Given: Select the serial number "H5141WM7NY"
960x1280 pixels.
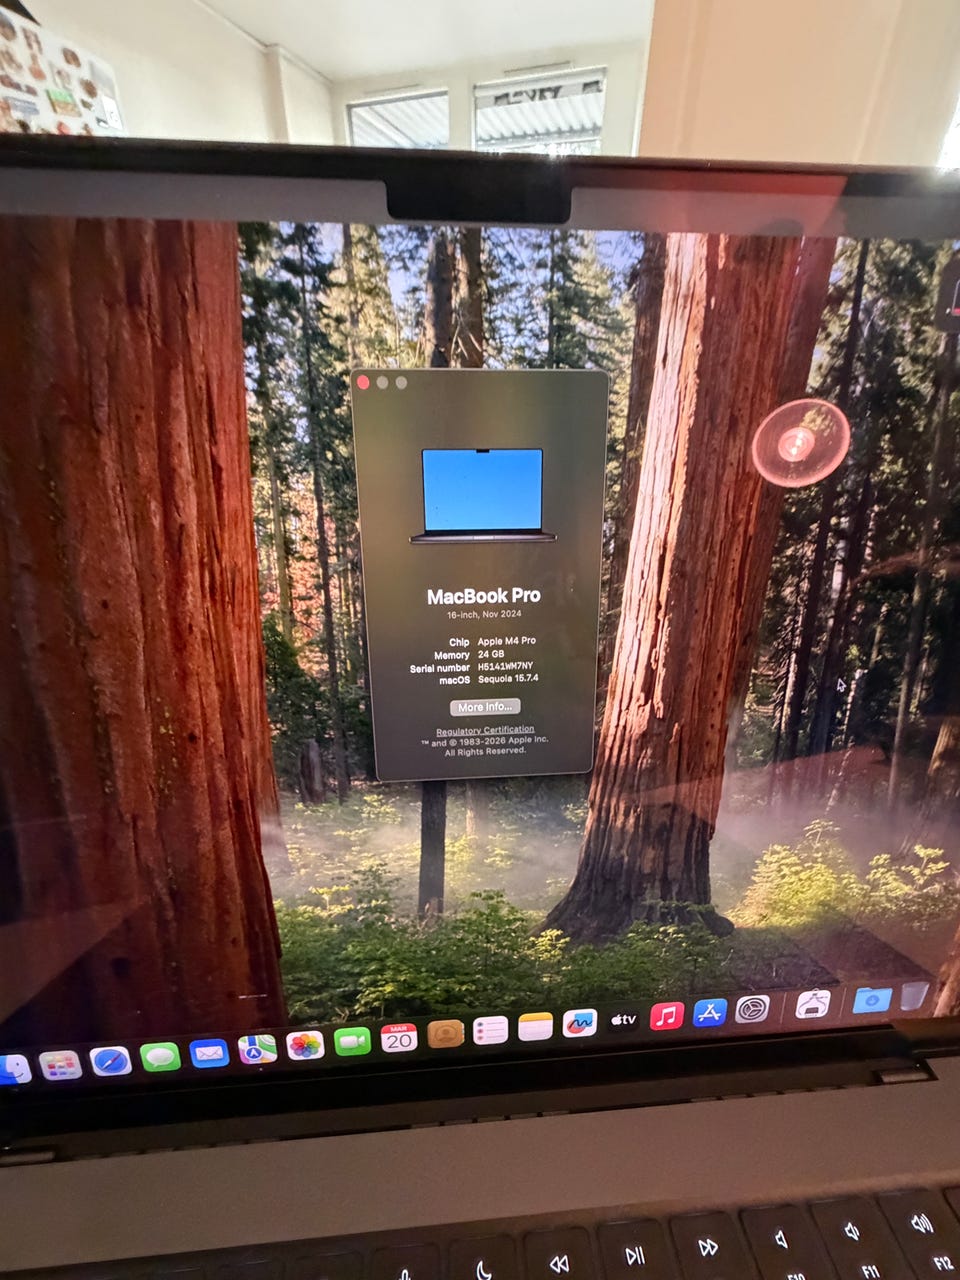Looking at the screenshot, I should (505, 666).
